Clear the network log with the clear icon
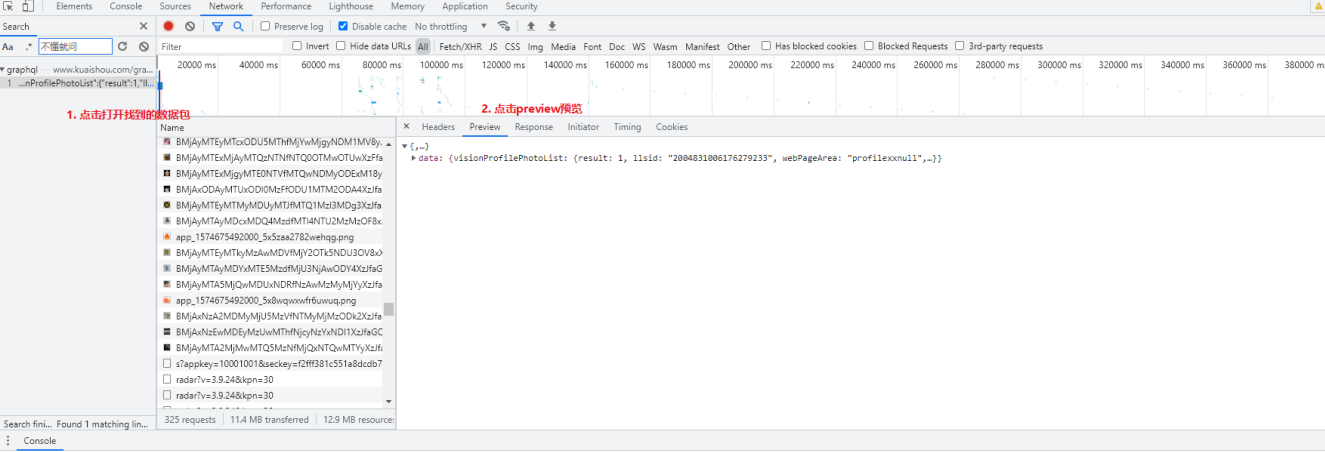 [x=190, y=26]
